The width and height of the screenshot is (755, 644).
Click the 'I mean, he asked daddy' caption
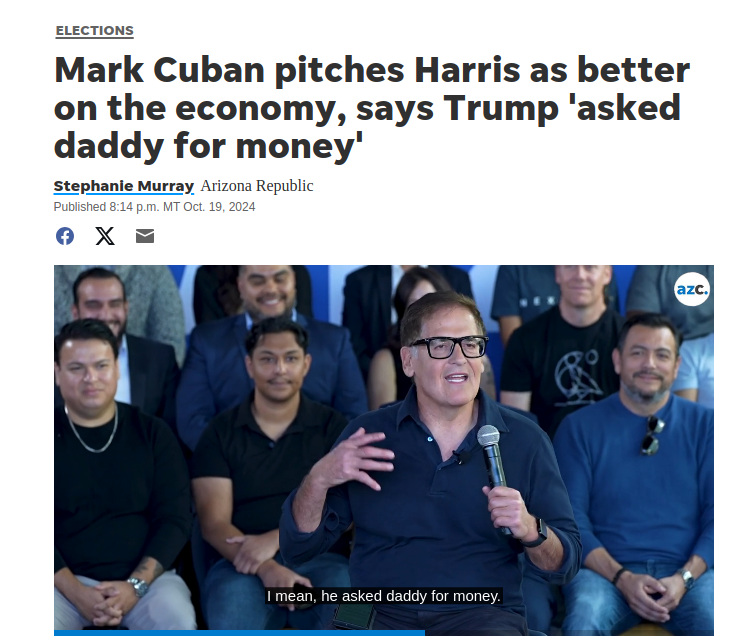384,596
